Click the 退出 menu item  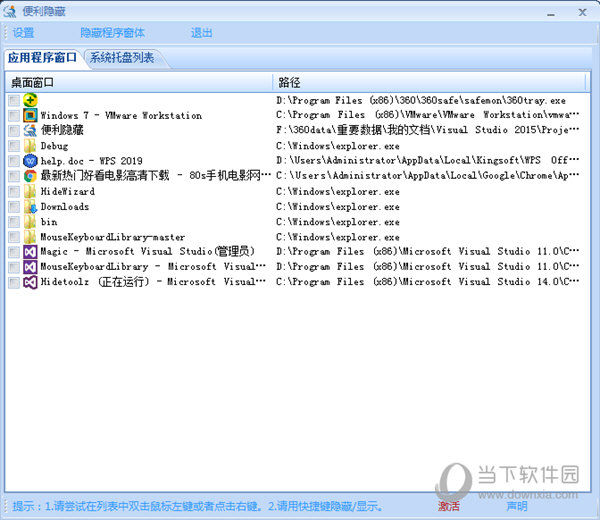[202, 33]
